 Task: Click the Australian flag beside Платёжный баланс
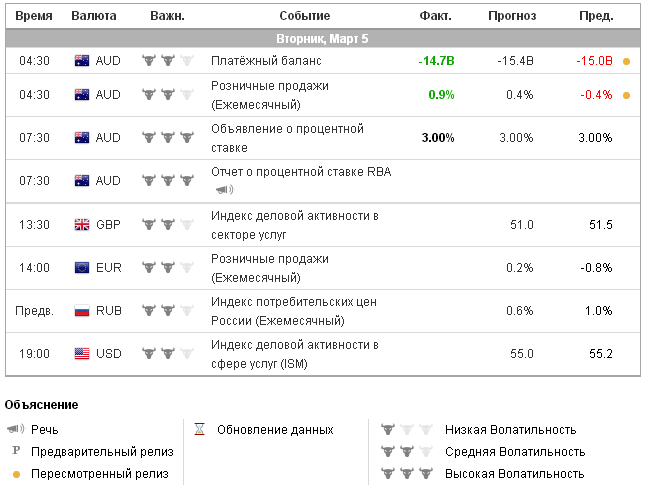coord(82,61)
